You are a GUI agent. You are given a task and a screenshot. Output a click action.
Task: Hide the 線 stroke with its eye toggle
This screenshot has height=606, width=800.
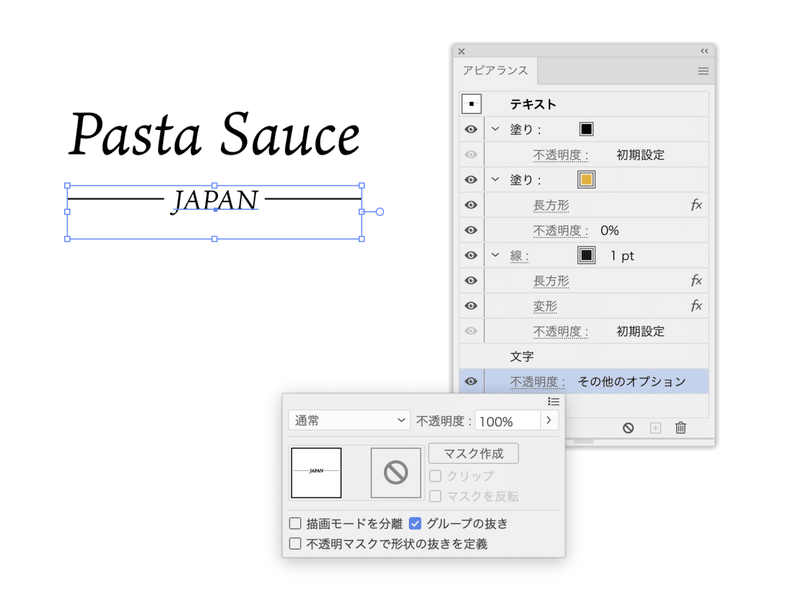(x=470, y=254)
